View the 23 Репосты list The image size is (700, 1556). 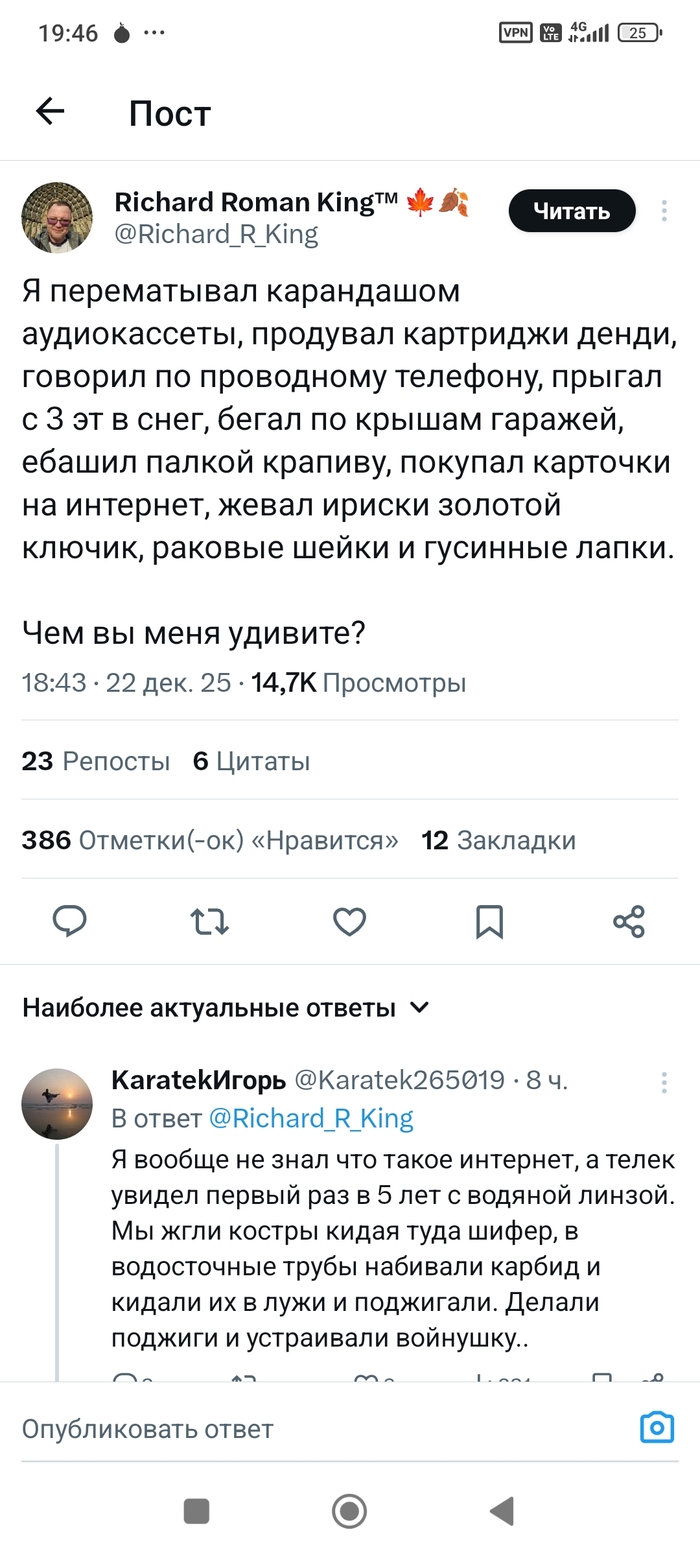(96, 761)
